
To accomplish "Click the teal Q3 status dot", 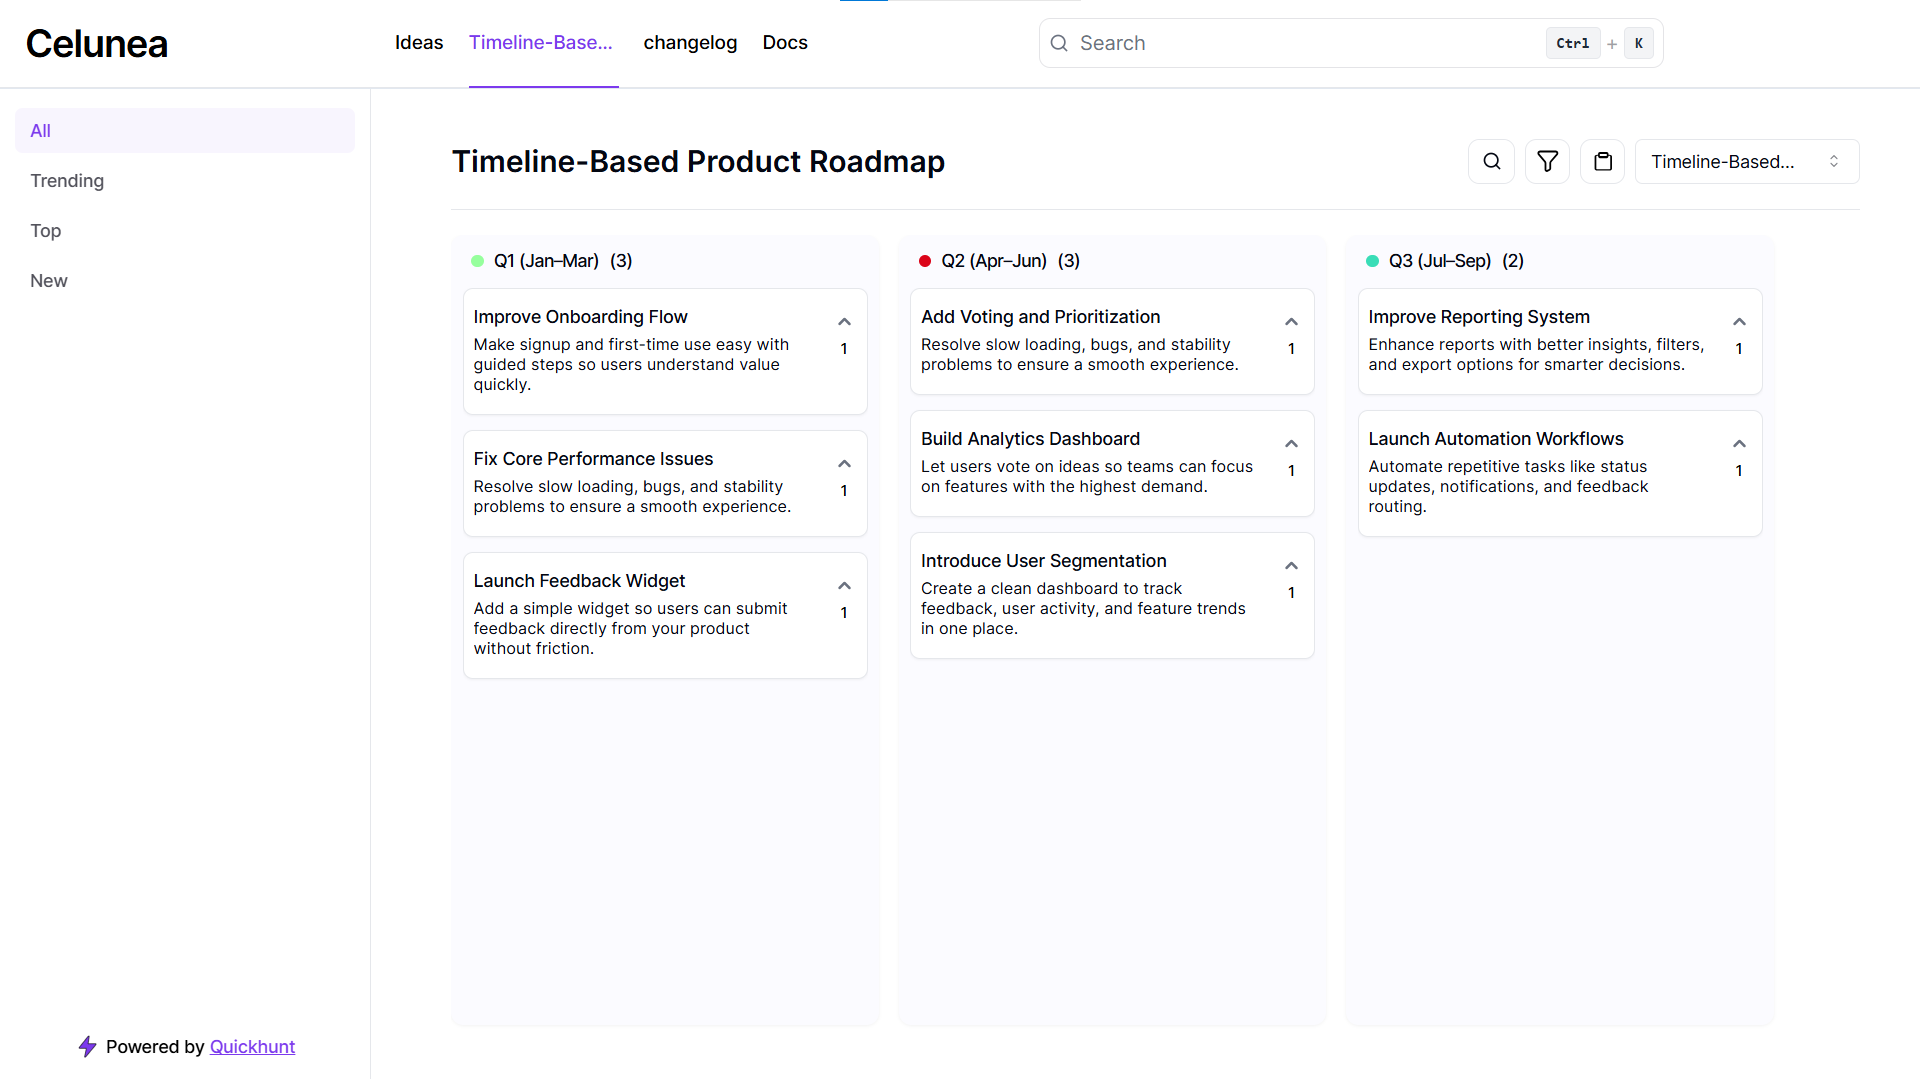I will [1372, 261].
